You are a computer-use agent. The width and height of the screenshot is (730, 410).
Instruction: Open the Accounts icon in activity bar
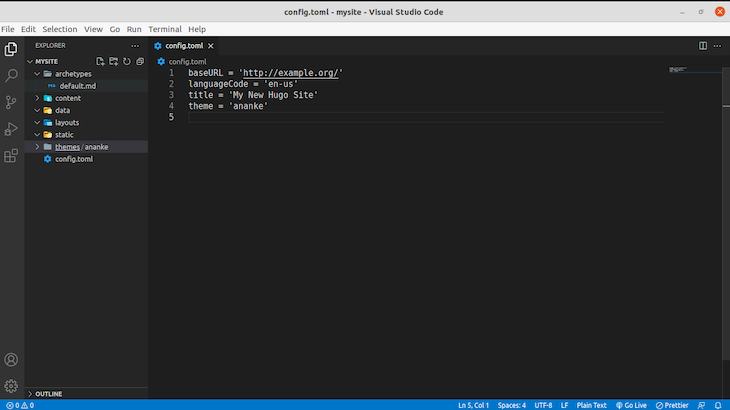coord(11,360)
